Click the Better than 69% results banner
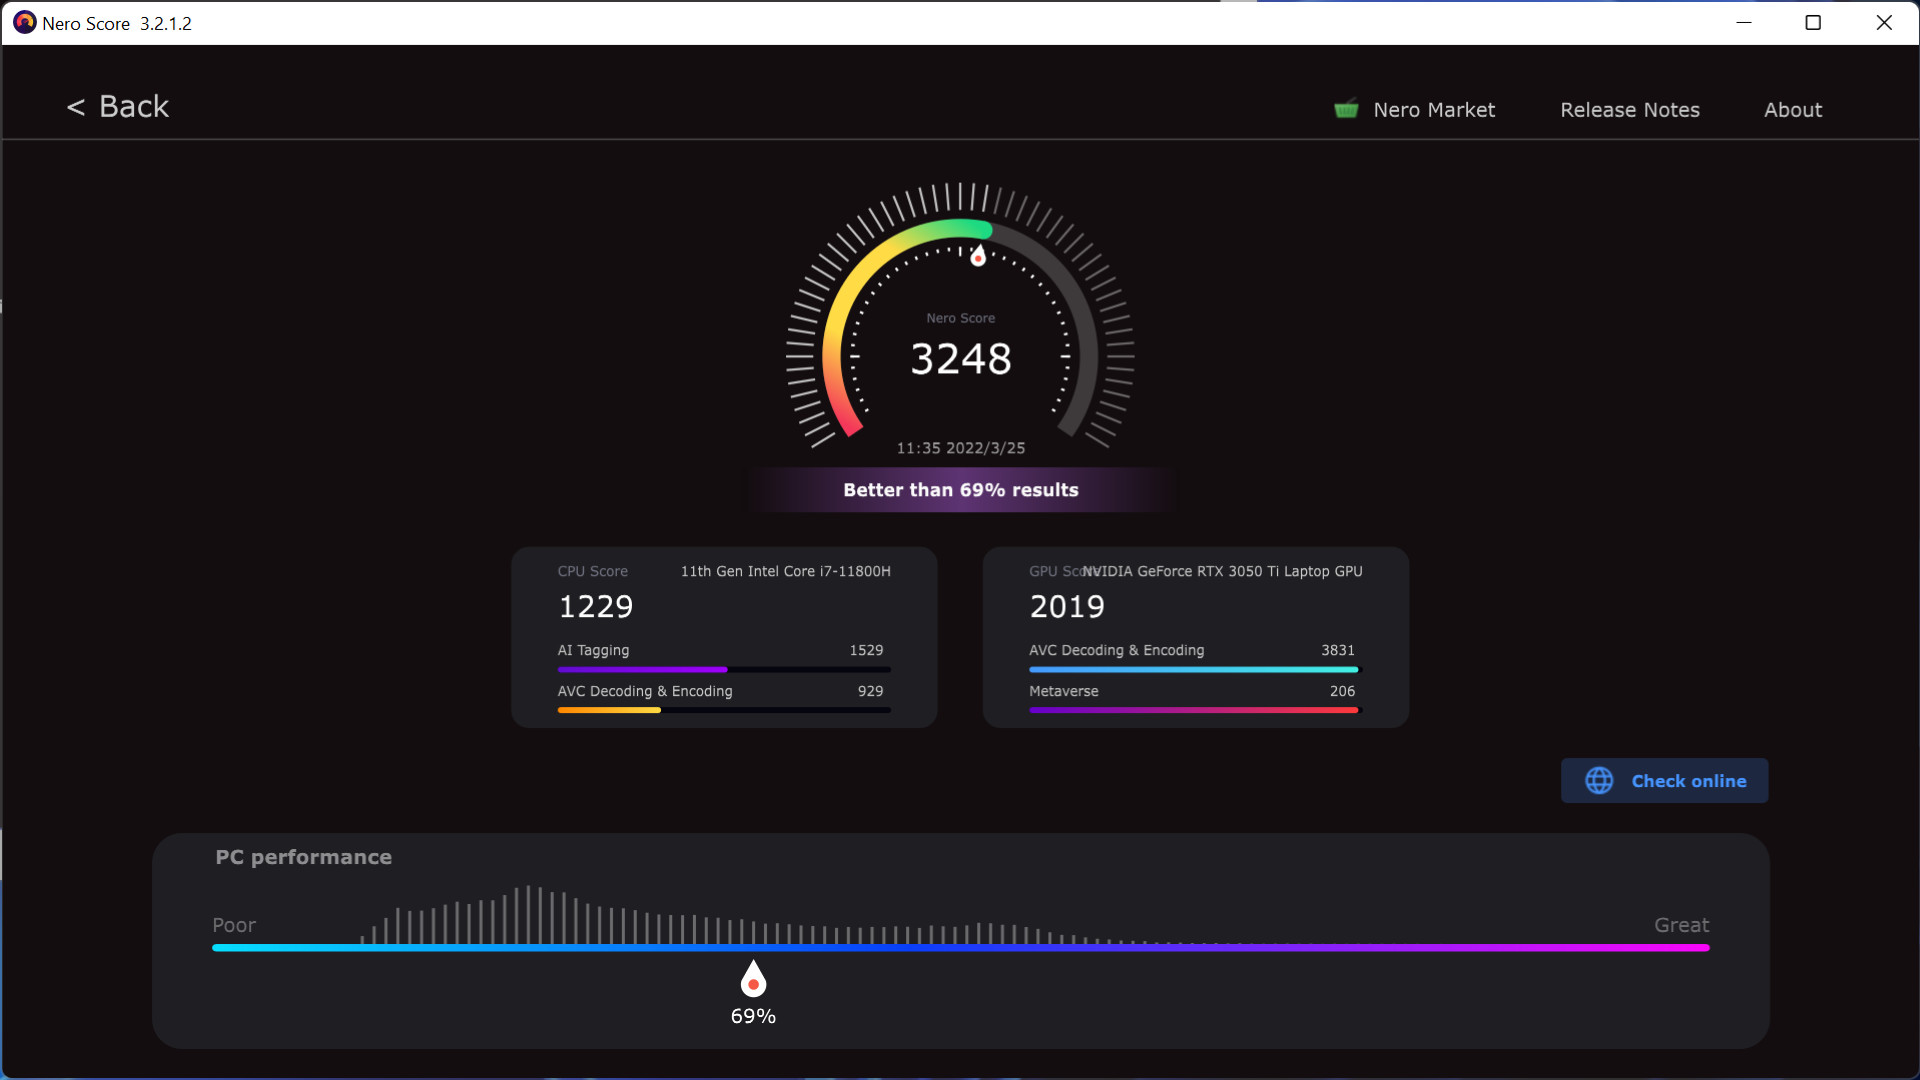This screenshot has height=1080, width=1920. [x=960, y=490]
